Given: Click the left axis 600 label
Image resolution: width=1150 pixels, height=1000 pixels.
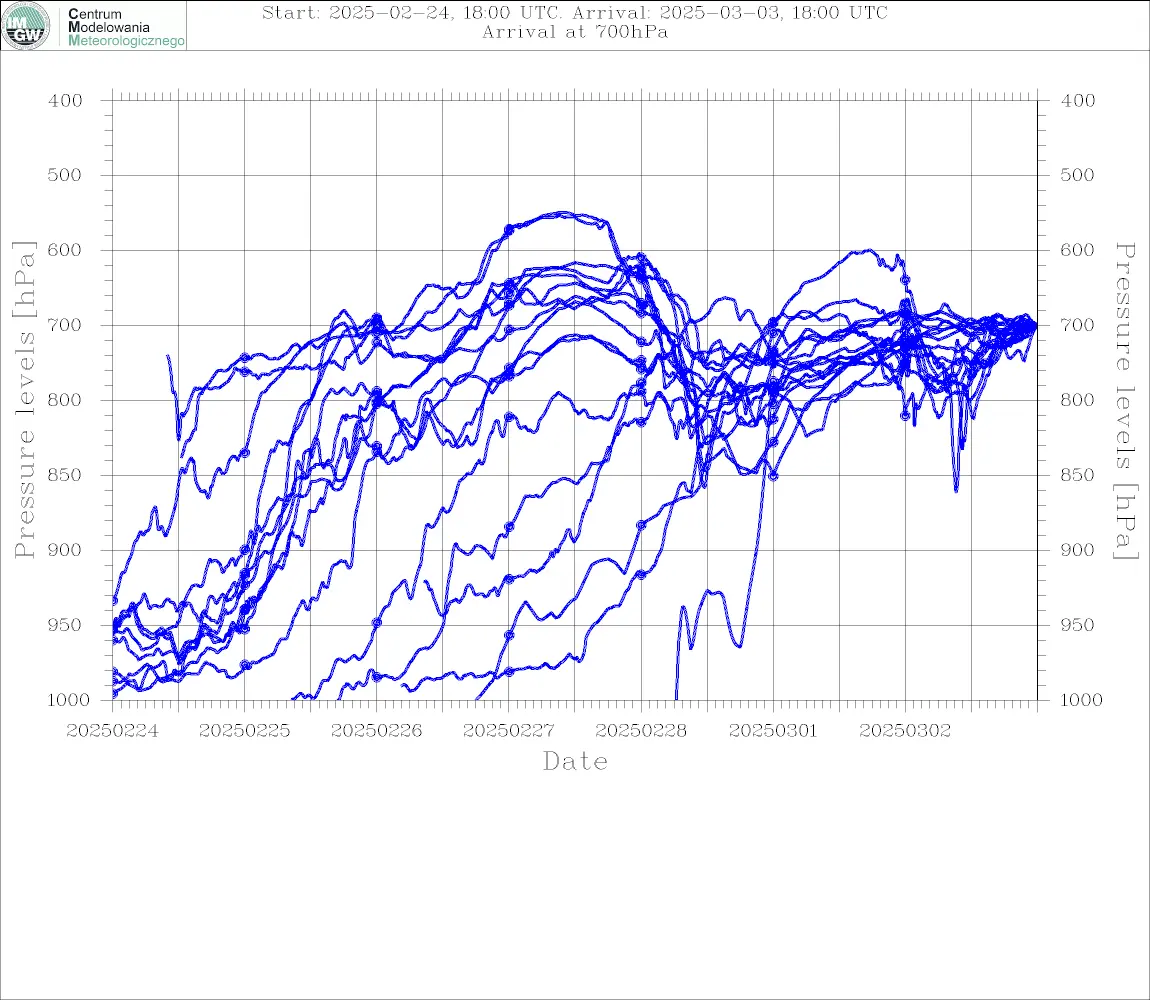Looking at the screenshot, I should (65, 249).
